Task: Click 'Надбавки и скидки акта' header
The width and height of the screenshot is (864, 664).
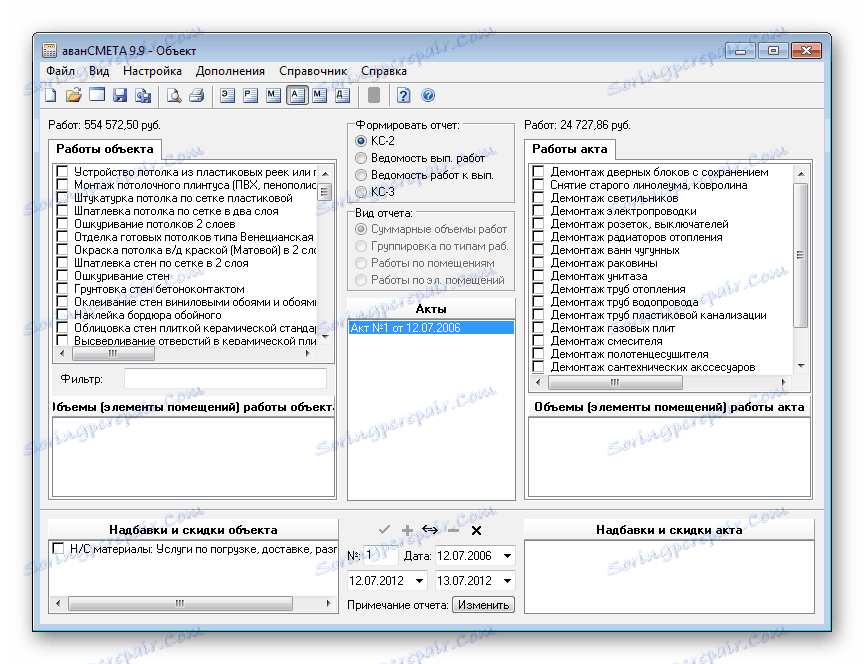Action: tap(669, 530)
